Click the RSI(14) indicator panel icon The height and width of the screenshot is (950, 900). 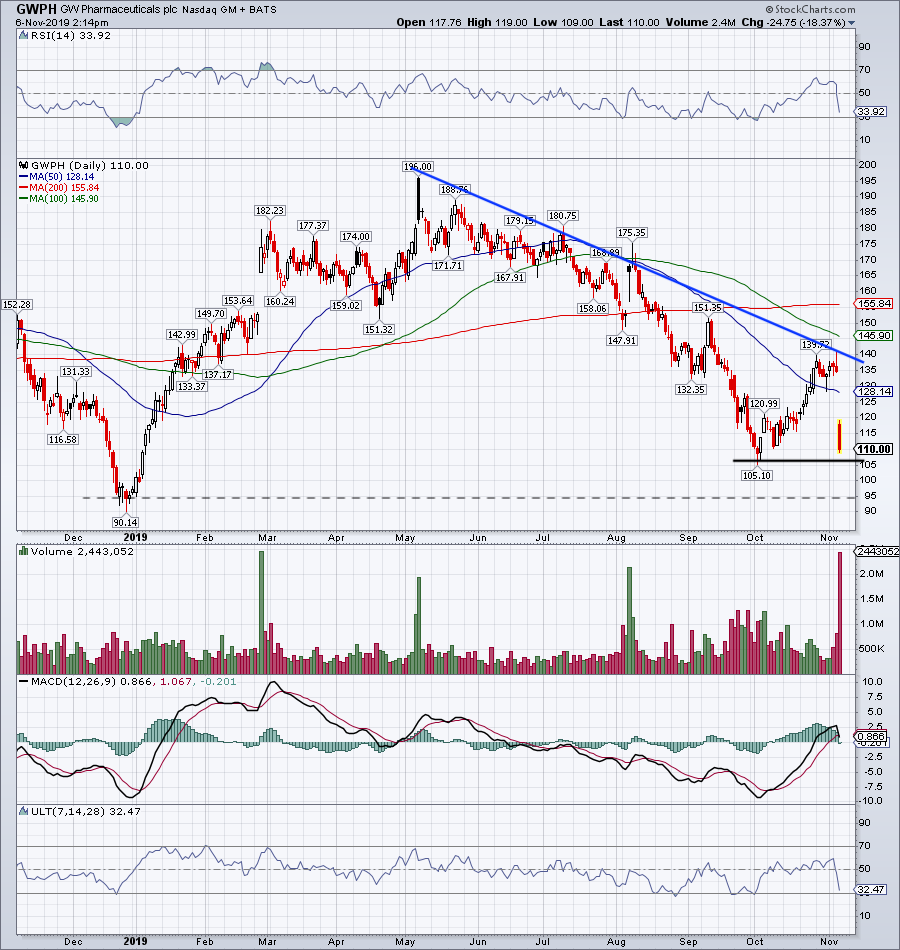24,36
